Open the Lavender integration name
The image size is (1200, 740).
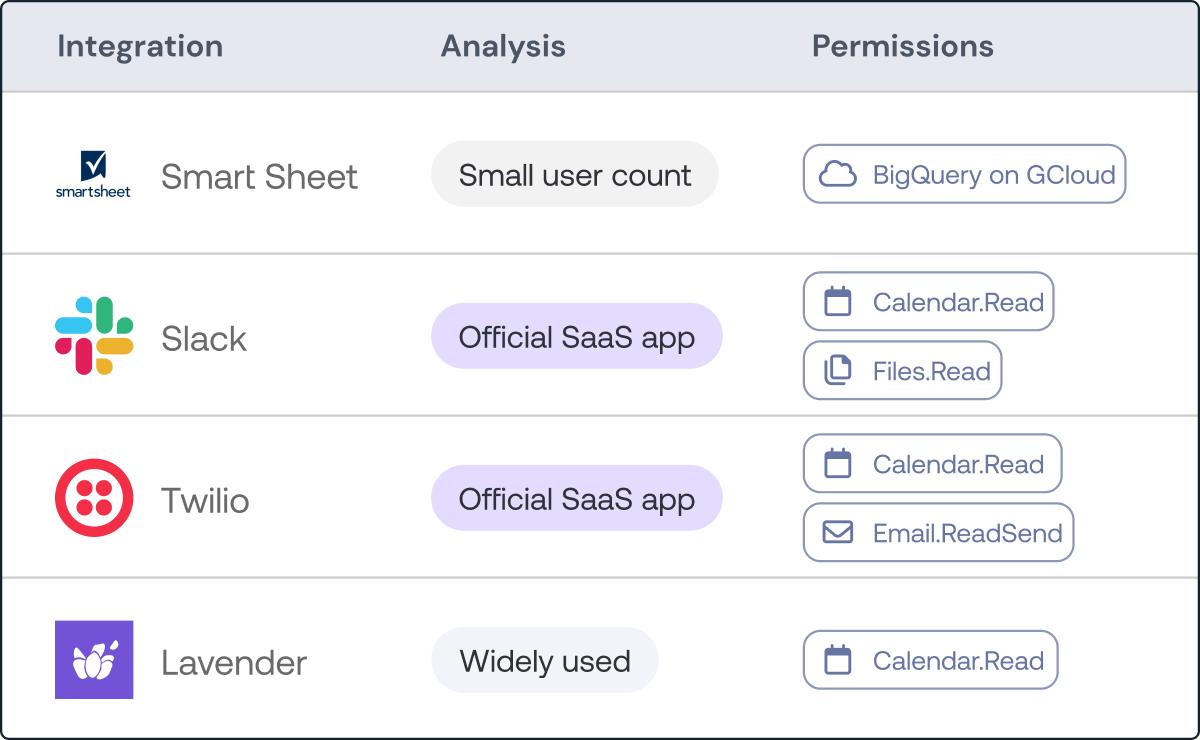pos(234,663)
